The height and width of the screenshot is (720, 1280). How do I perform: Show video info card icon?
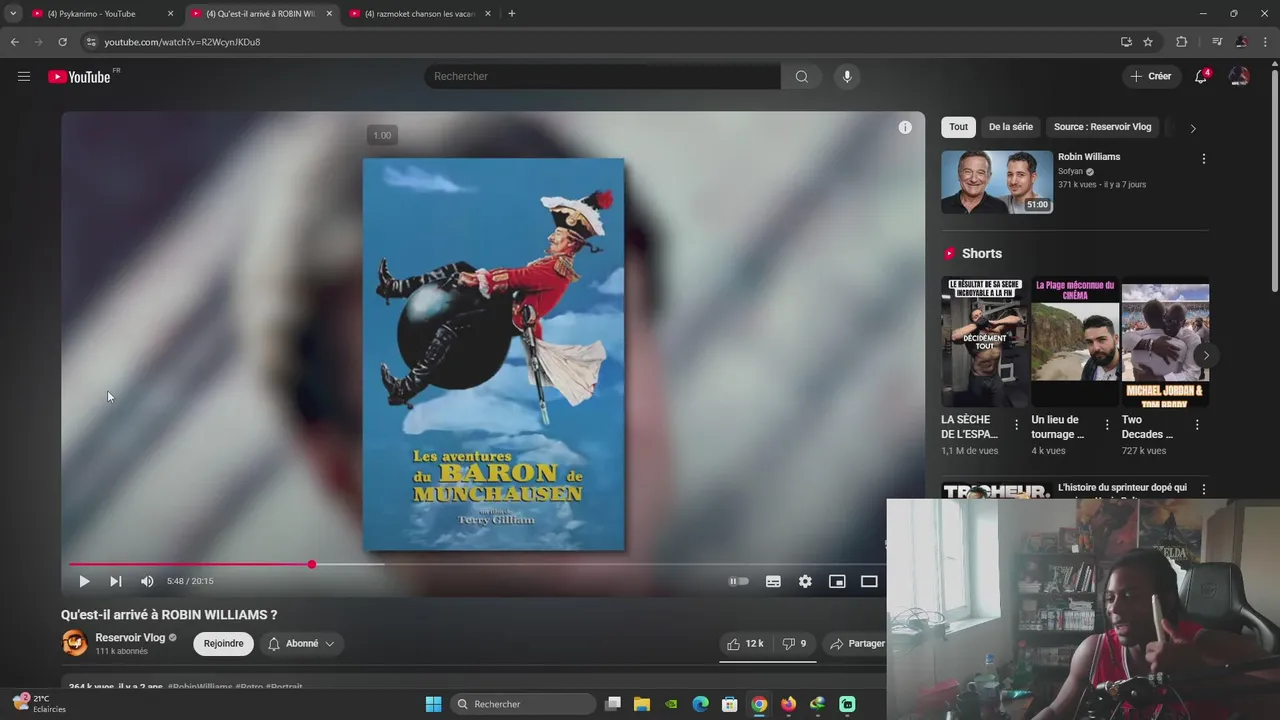click(x=905, y=127)
